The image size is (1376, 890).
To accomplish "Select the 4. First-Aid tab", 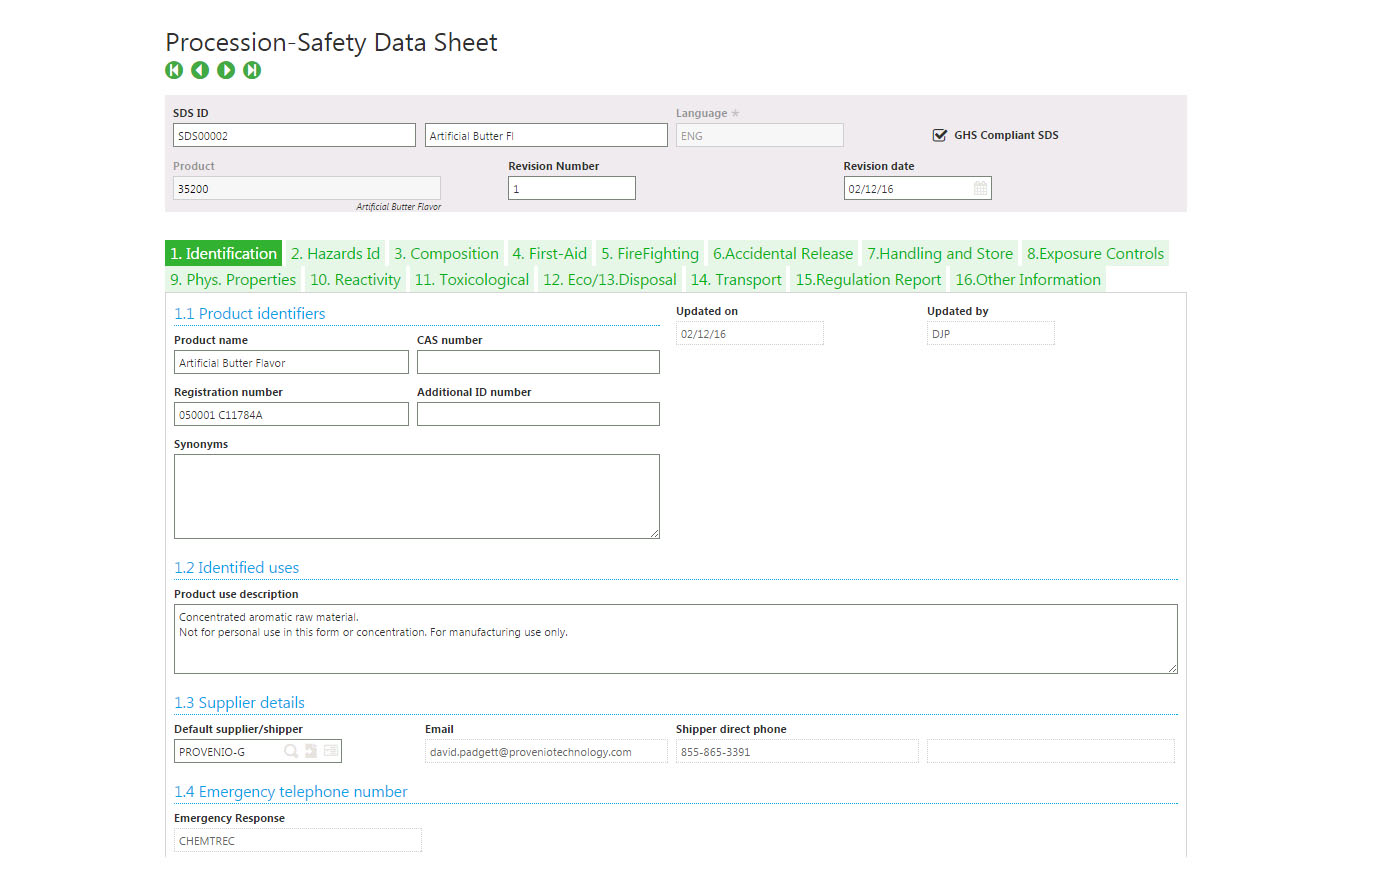I will tap(549, 254).
